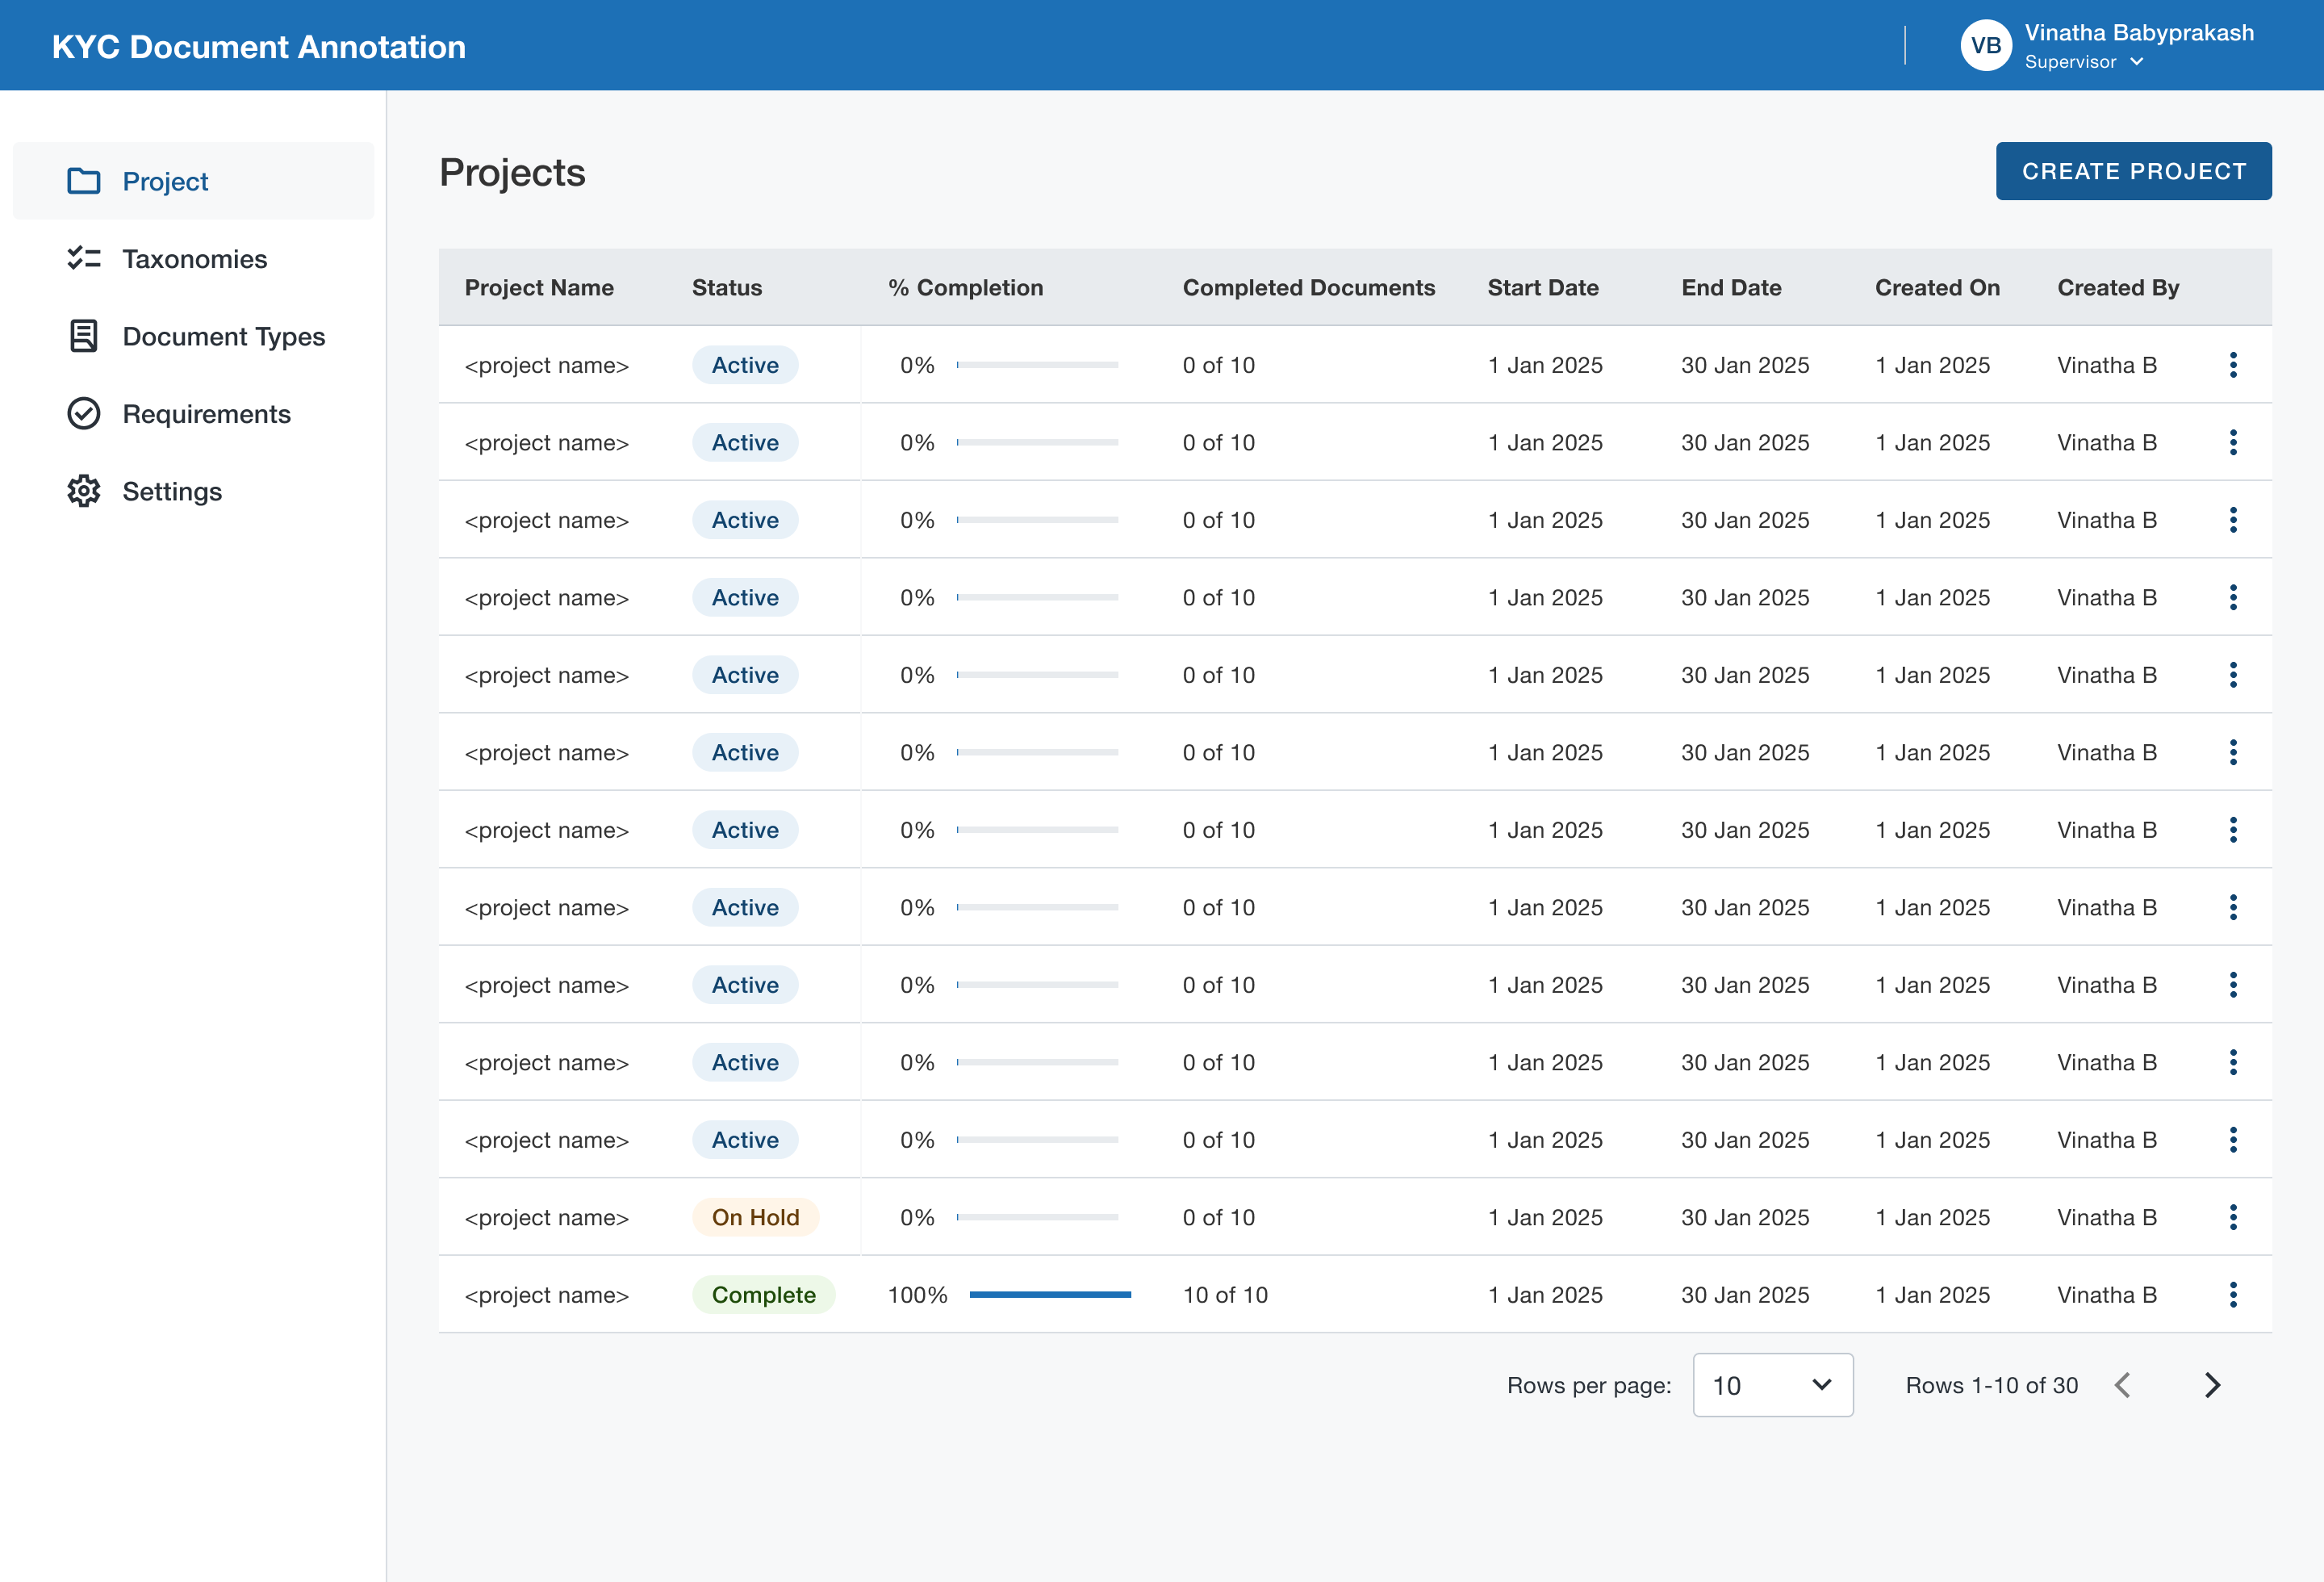Click the Document Types page icon
Viewport: 2324px width, 1582px height.
tap(84, 337)
